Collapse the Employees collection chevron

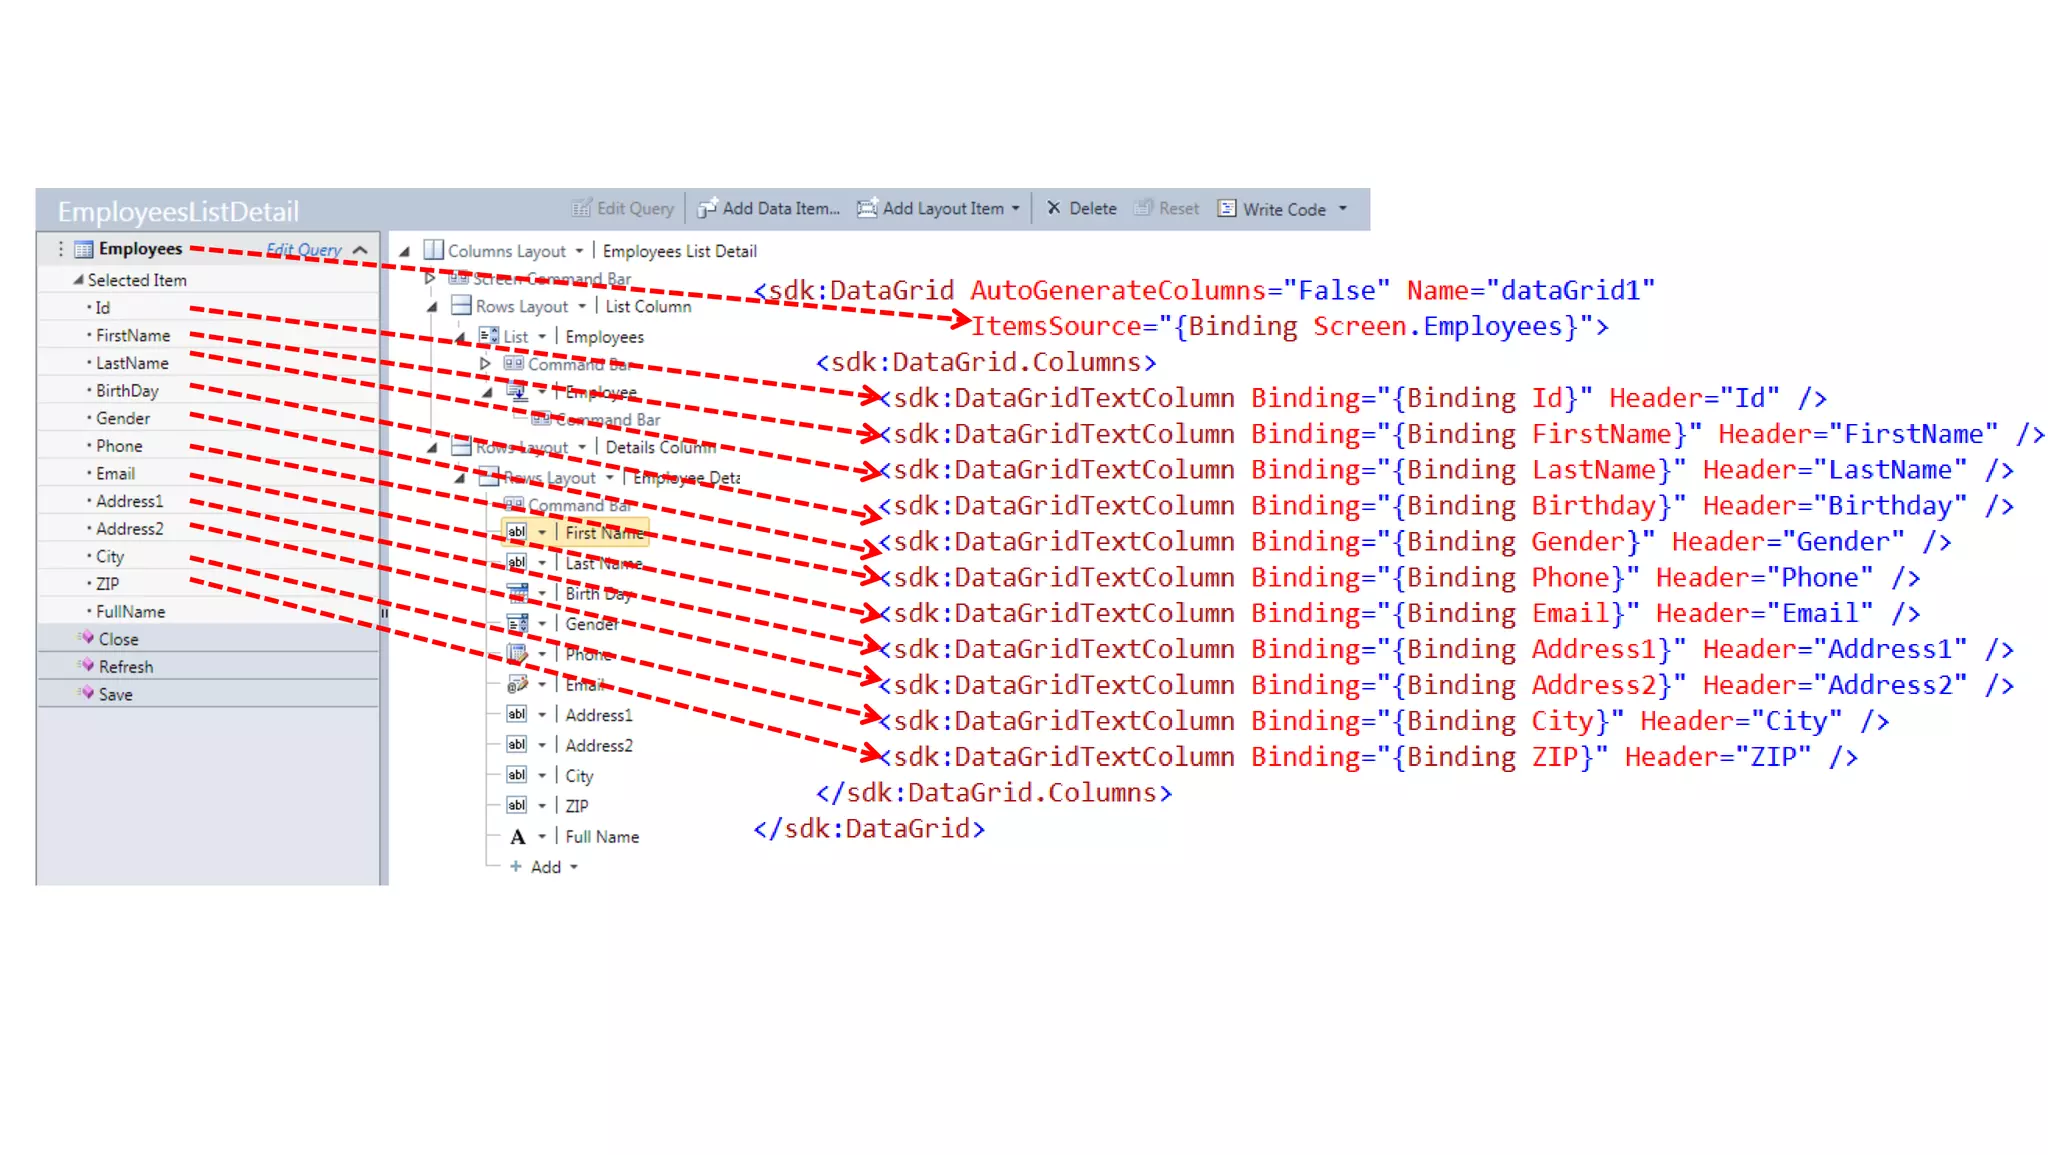(x=361, y=249)
